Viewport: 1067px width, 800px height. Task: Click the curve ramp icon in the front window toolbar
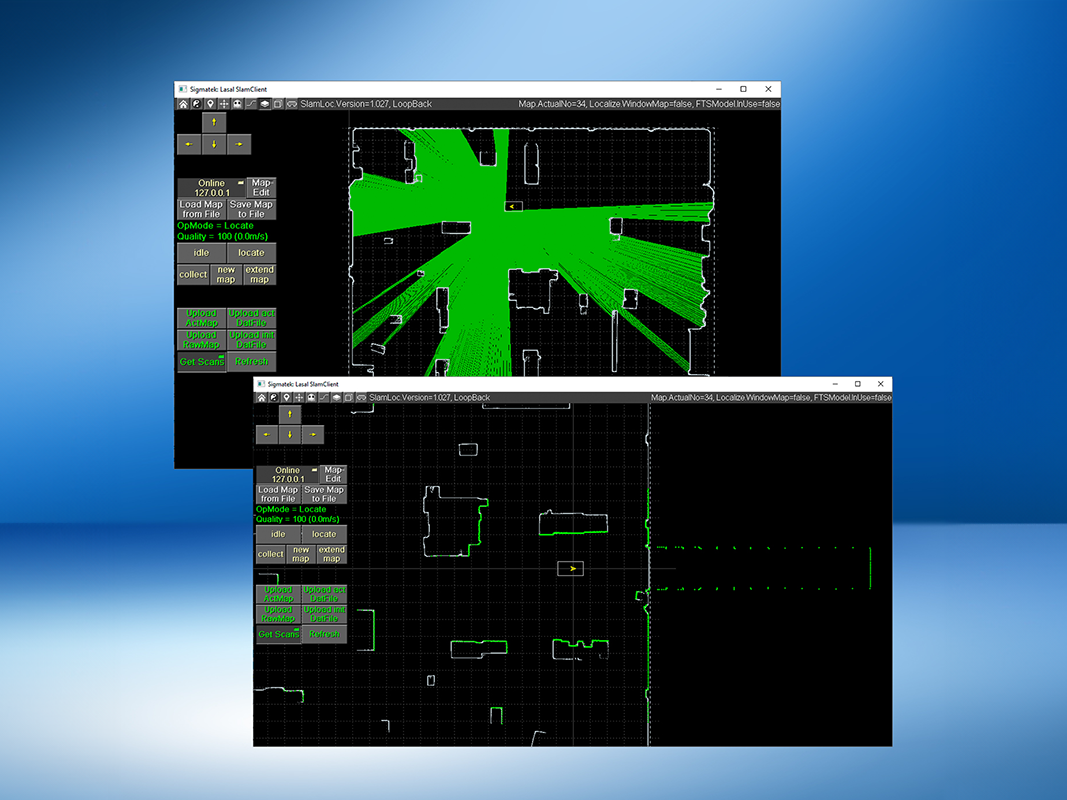[x=324, y=397]
